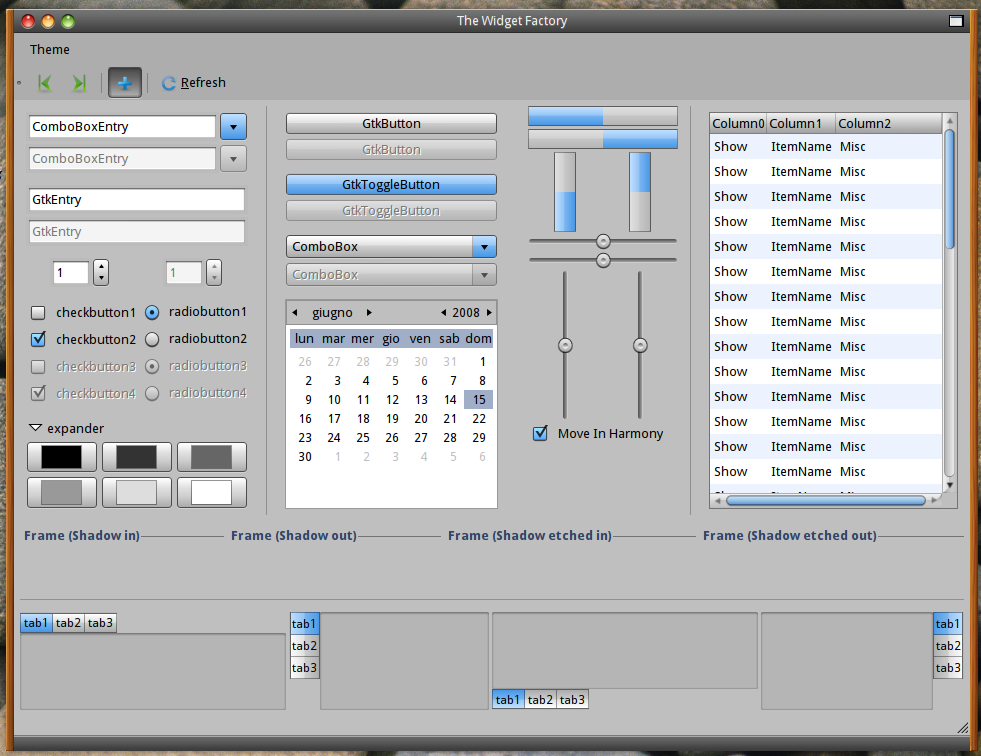Select tab3 in right-tabbed notebook
The width and height of the screenshot is (981, 756).
[x=948, y=668]
